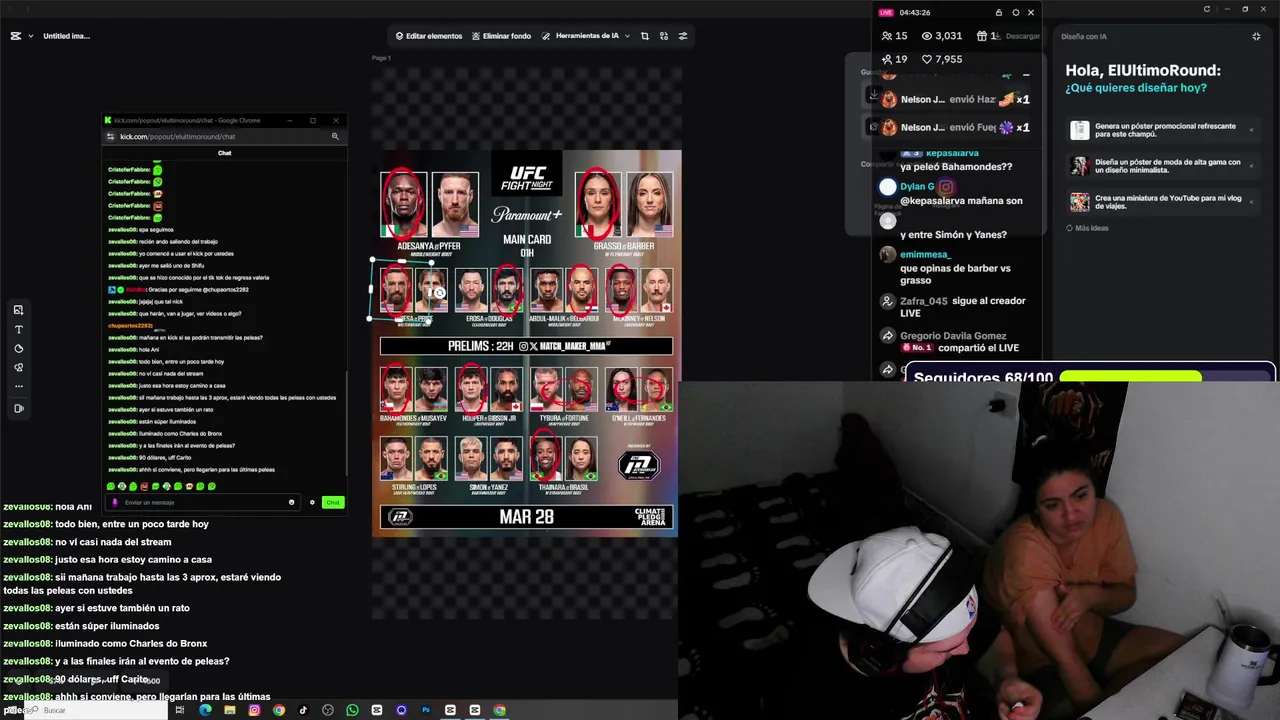The height and width of the screenshot is (720, 1280).
Task: Open File Explorer from the taskbar
Action: (x=230, y=710)
